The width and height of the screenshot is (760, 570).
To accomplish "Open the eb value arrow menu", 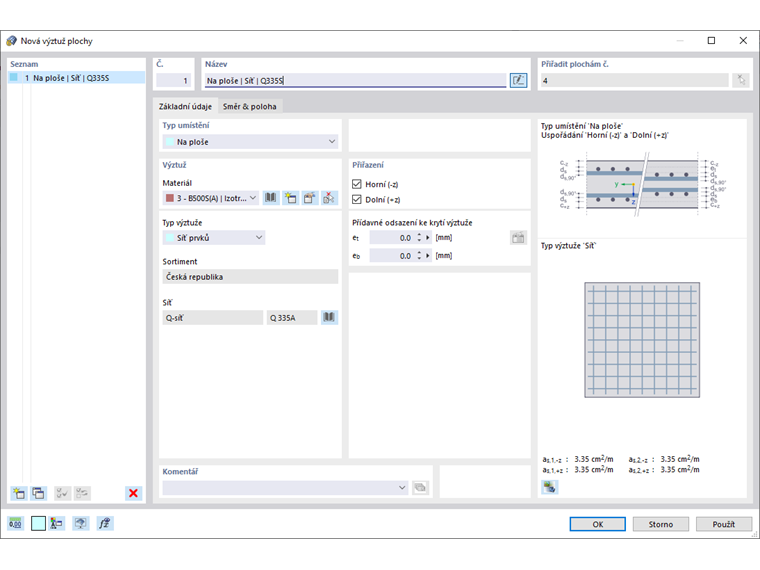I will coord(428,255).
